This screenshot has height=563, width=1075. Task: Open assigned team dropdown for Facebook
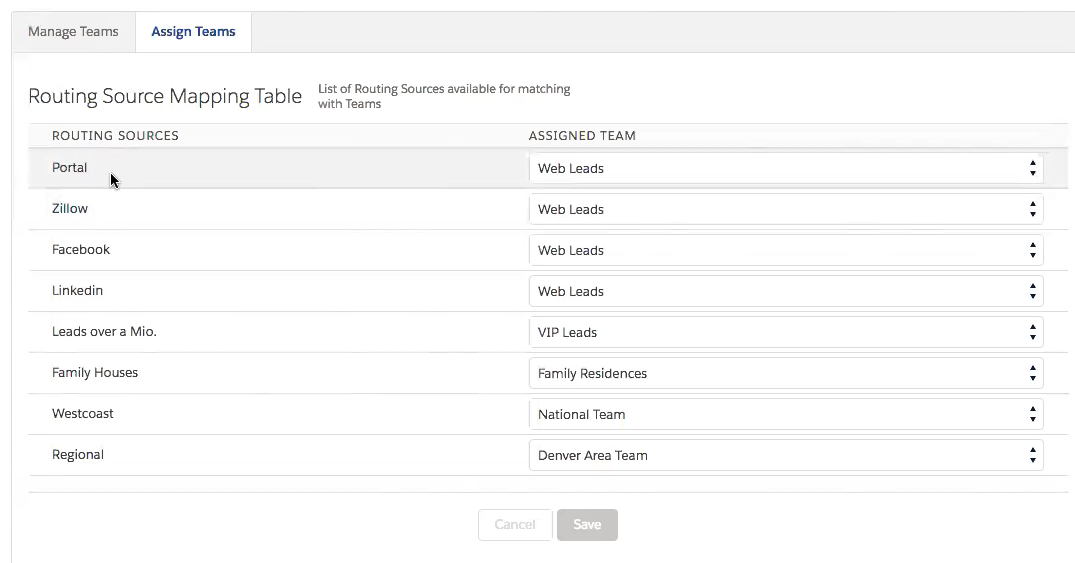786,250
